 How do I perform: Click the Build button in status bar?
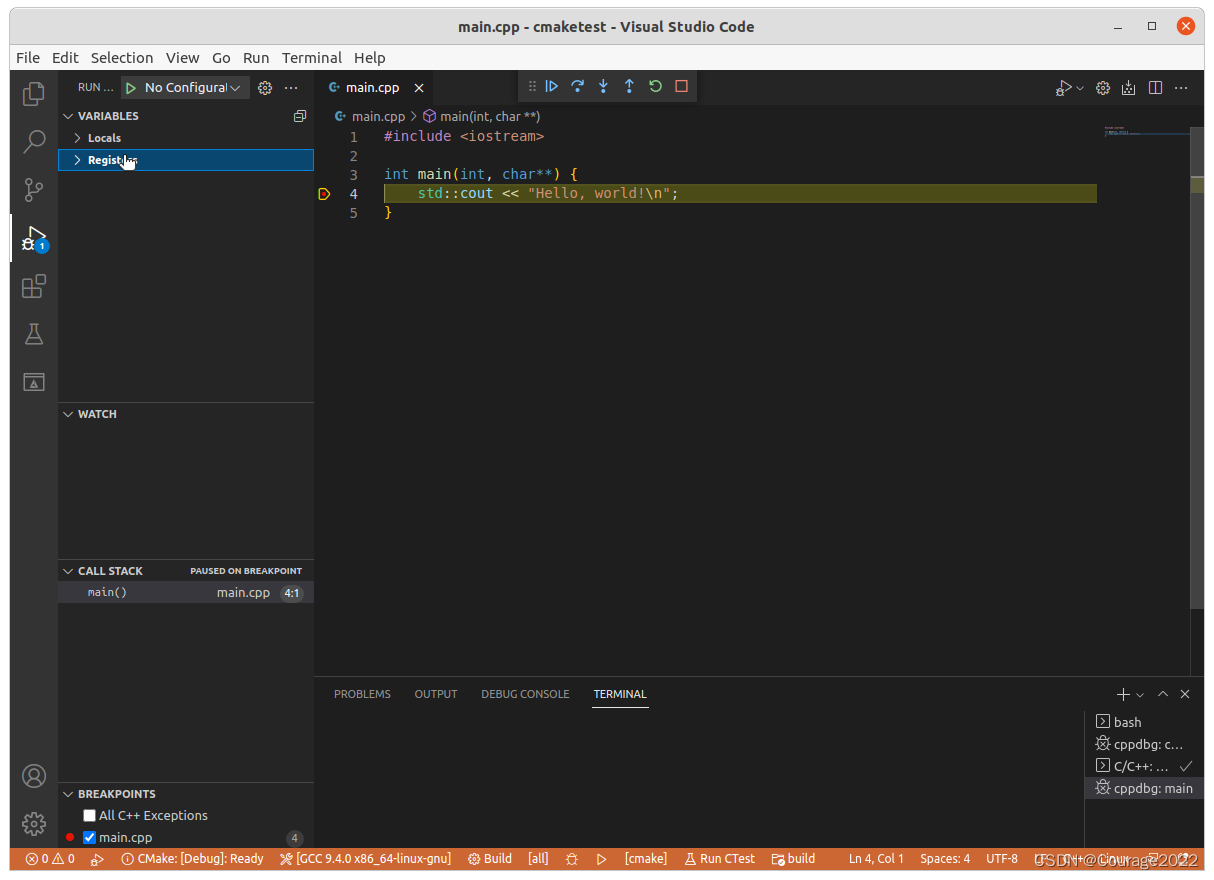[x=490, y=859]
